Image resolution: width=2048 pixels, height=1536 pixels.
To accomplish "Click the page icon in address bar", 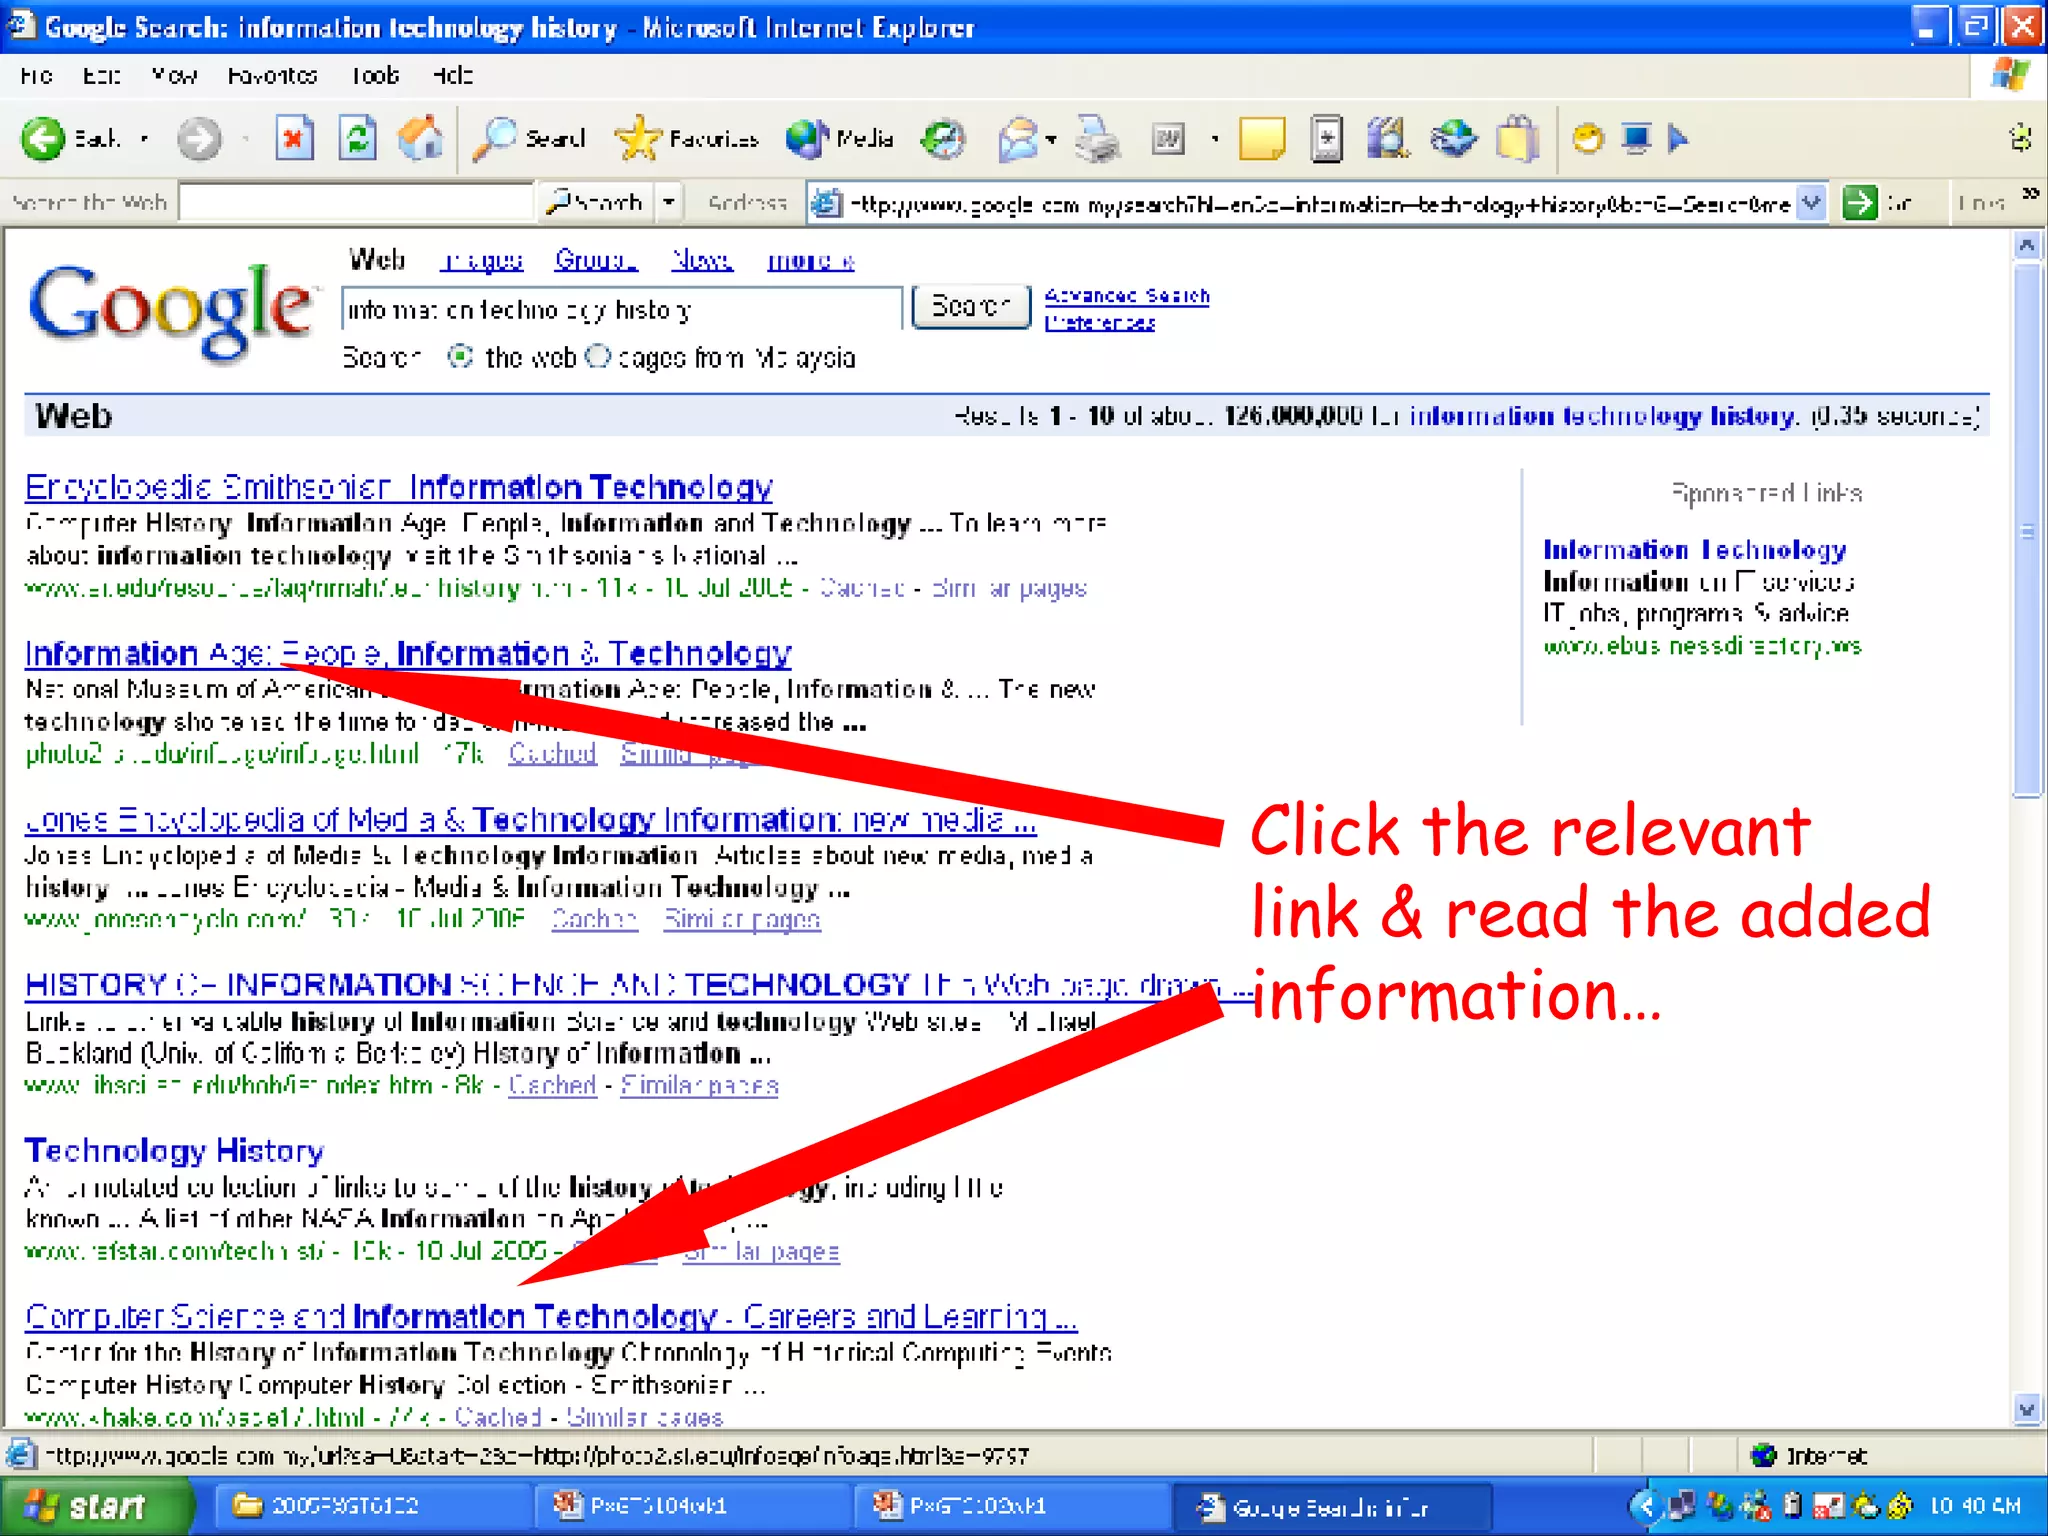I will 826,203.
